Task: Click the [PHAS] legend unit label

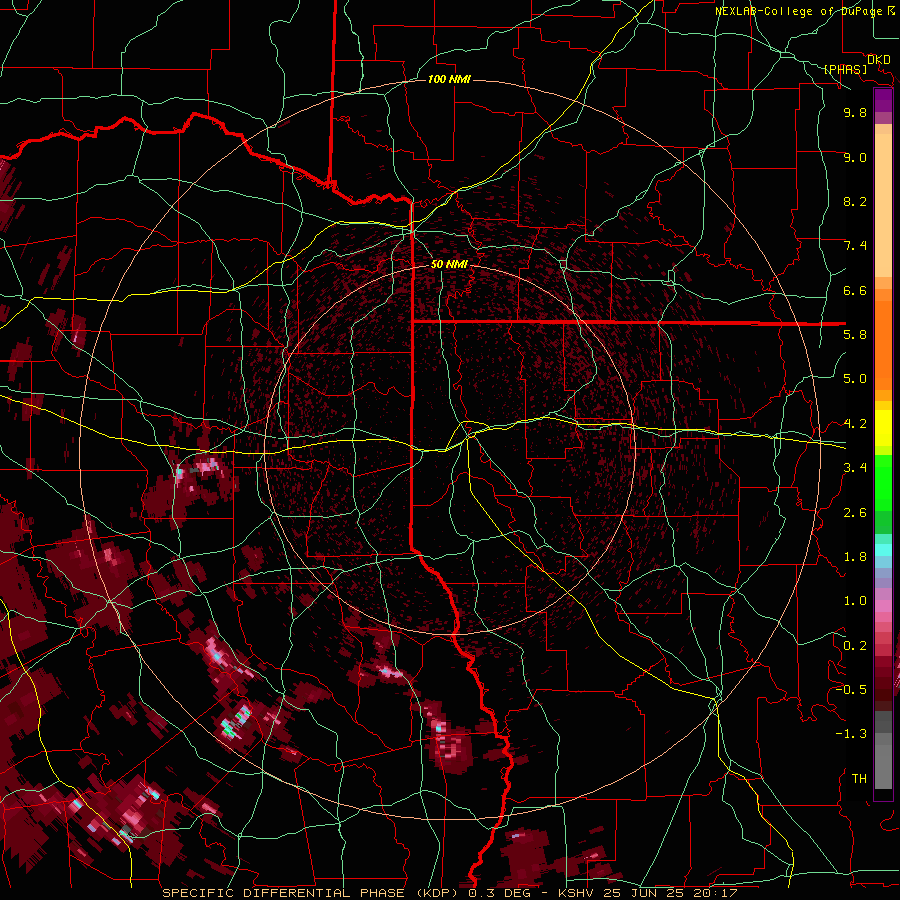Action: [x=845, y=70]
